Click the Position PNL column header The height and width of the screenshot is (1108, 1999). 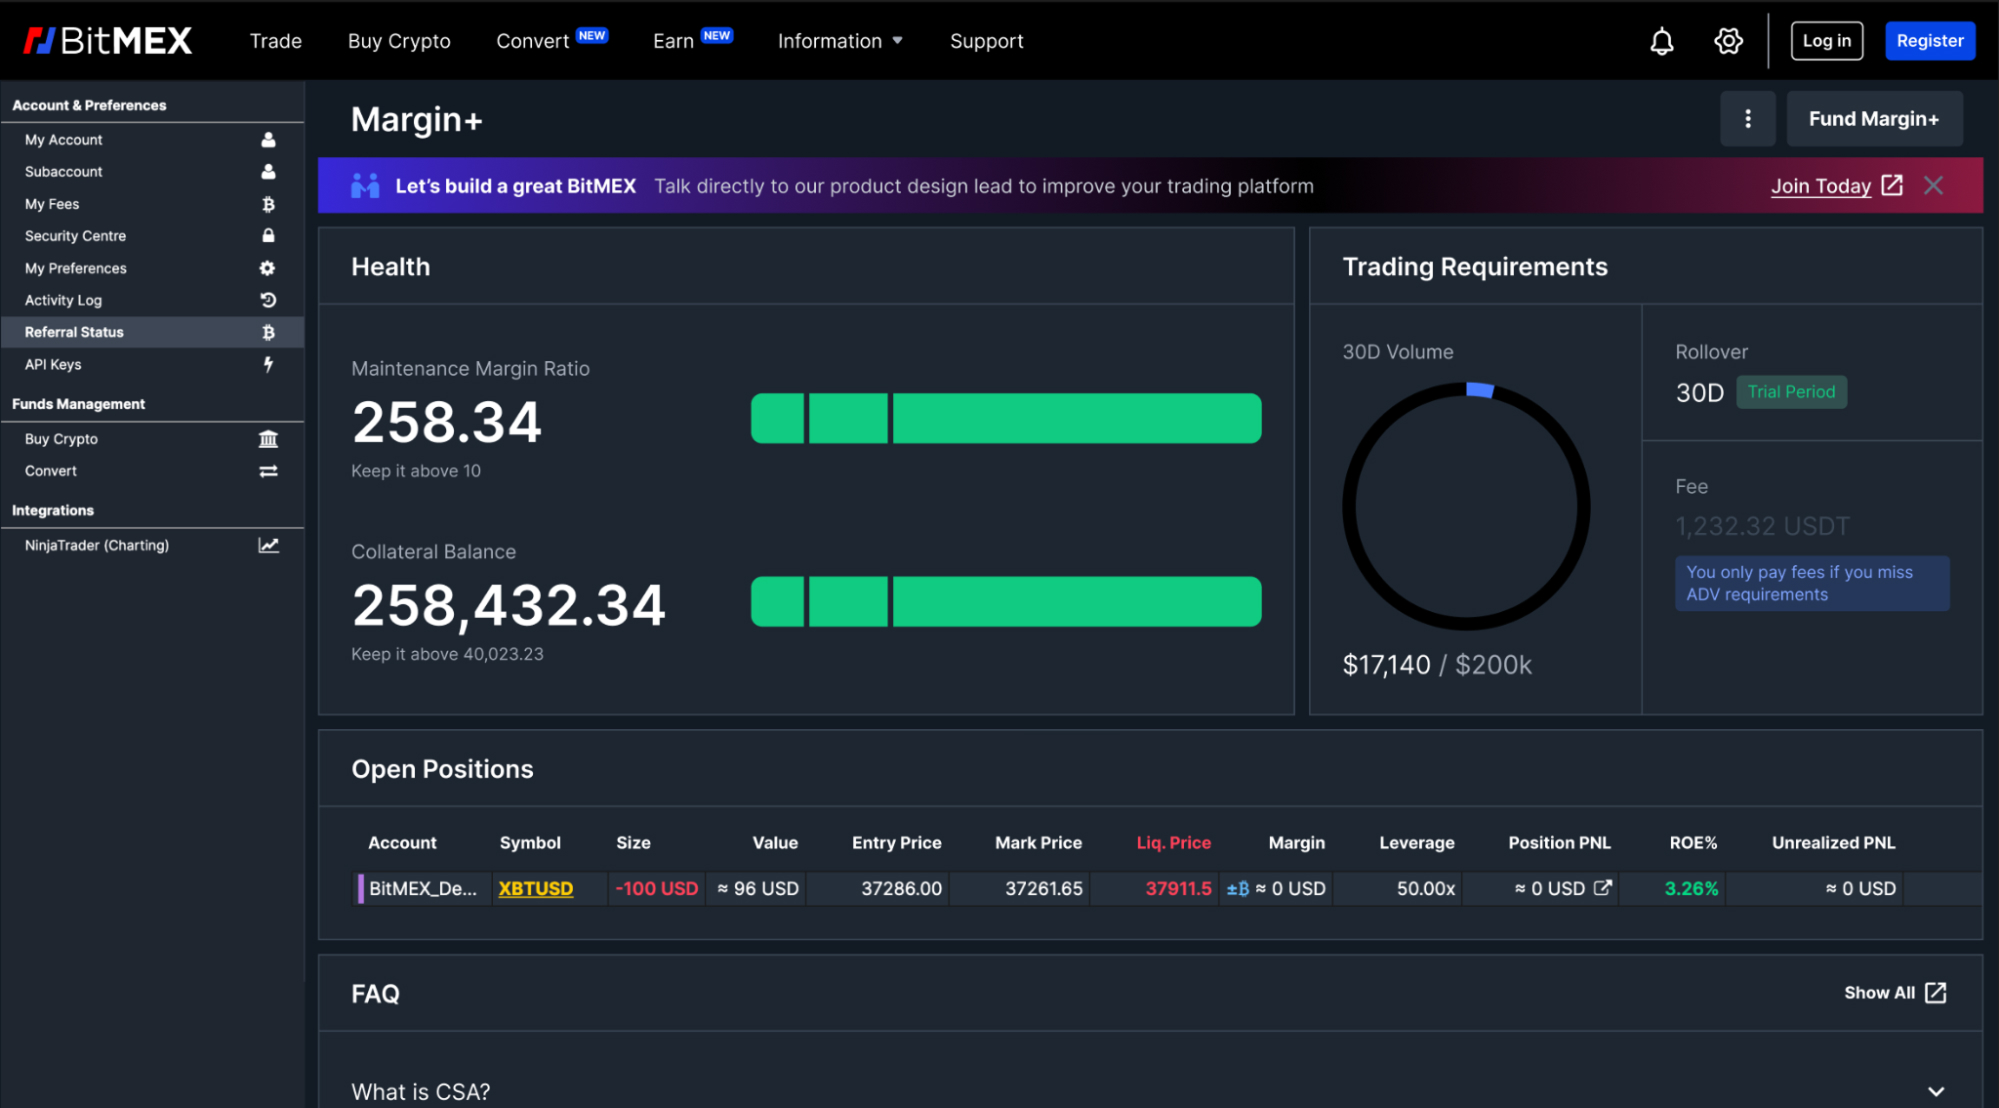[x=1559, y=843]
